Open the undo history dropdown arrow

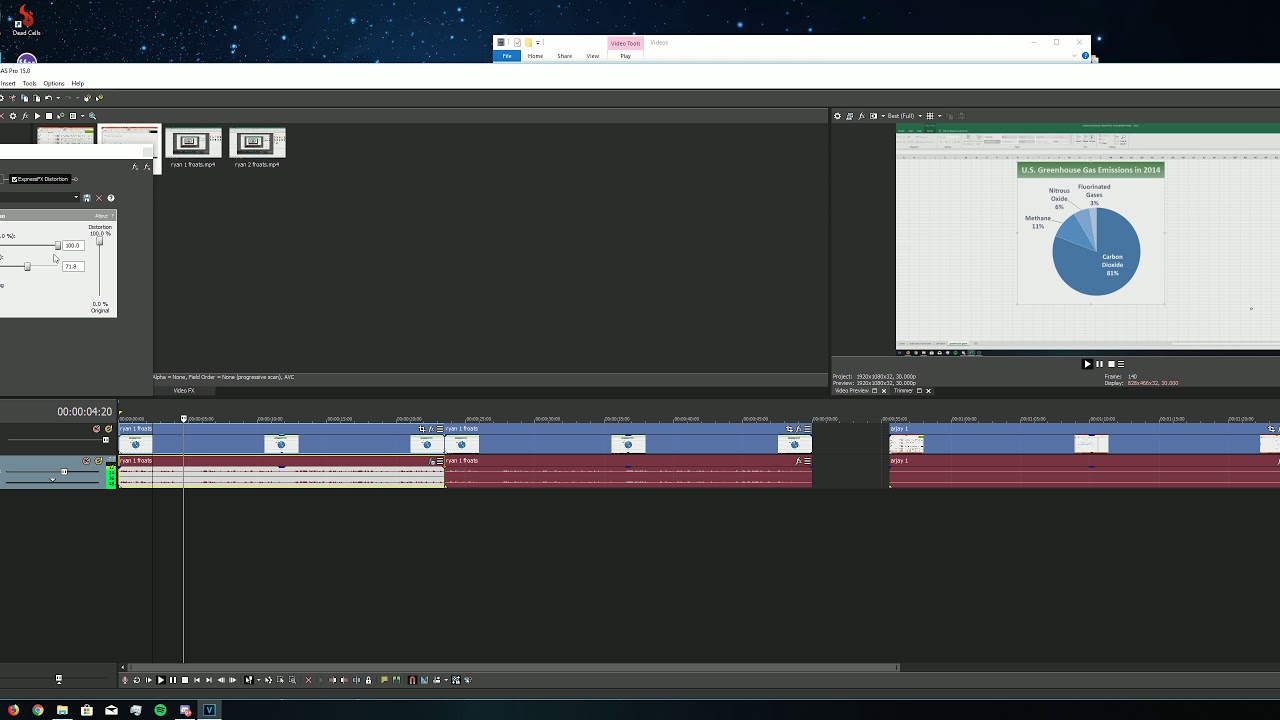(58, 98)
